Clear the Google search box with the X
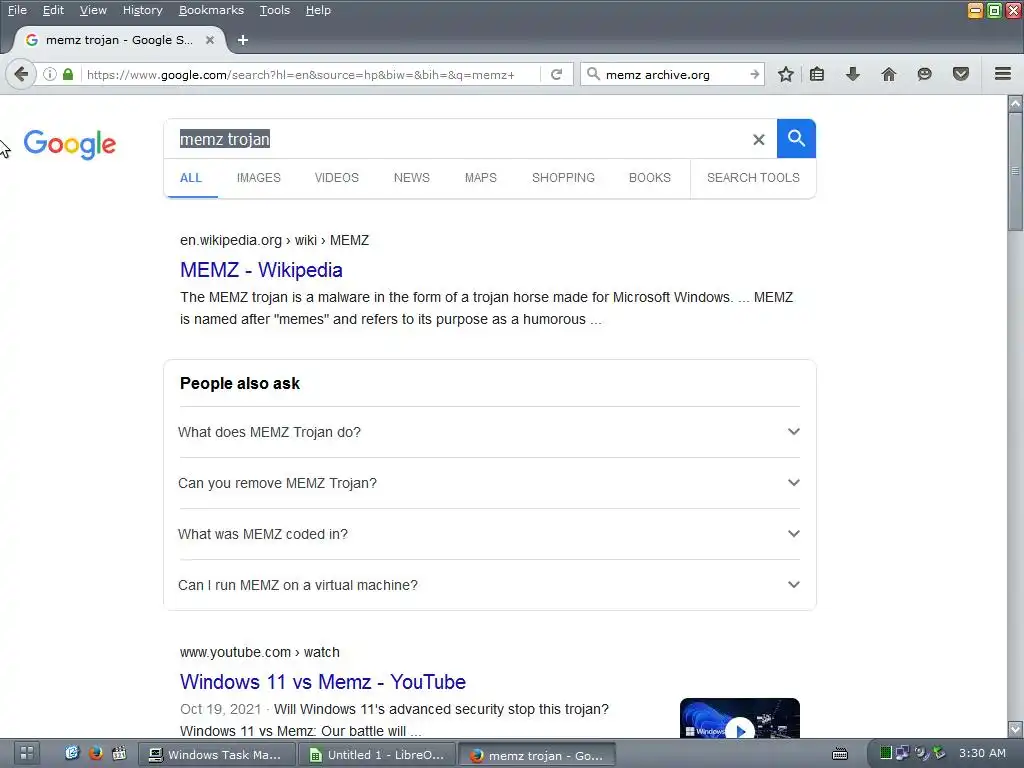Screen dimensions: 1024x768 click(x=758, y=139)
